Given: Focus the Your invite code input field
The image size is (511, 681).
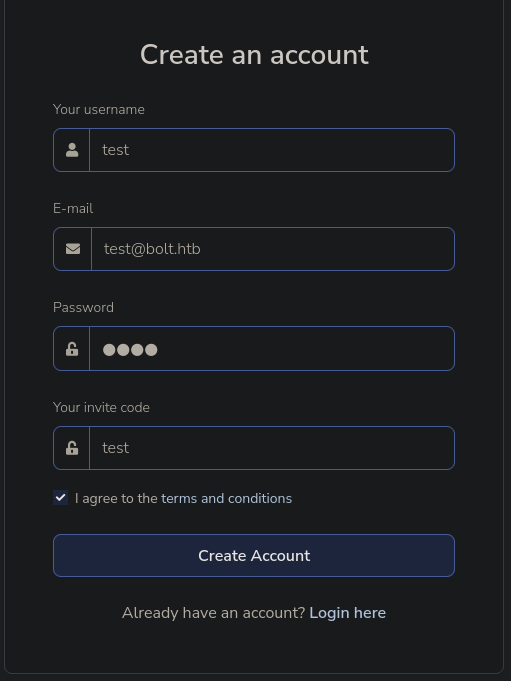Looking at the screenshot, I should 272,448.
